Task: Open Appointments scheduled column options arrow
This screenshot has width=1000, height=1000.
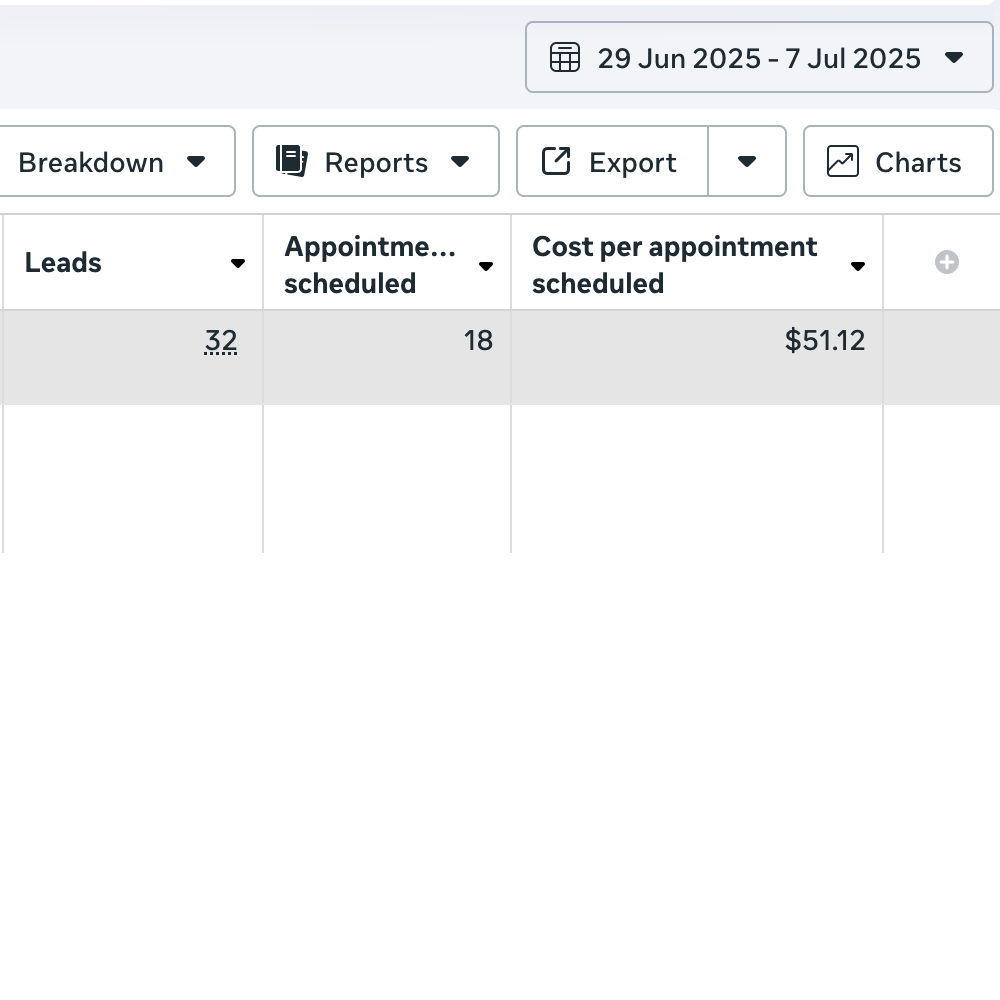Action: (x=486, y=266)
